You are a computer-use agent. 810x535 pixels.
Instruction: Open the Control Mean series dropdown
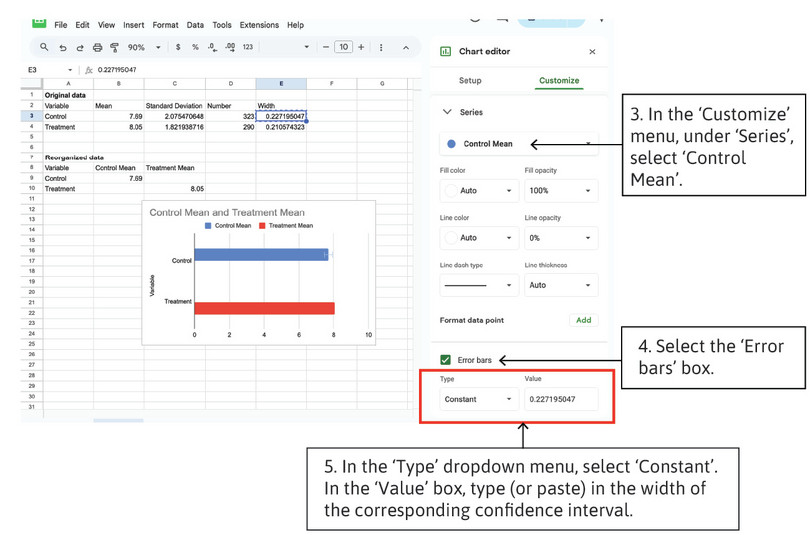(x=519, y=144)
